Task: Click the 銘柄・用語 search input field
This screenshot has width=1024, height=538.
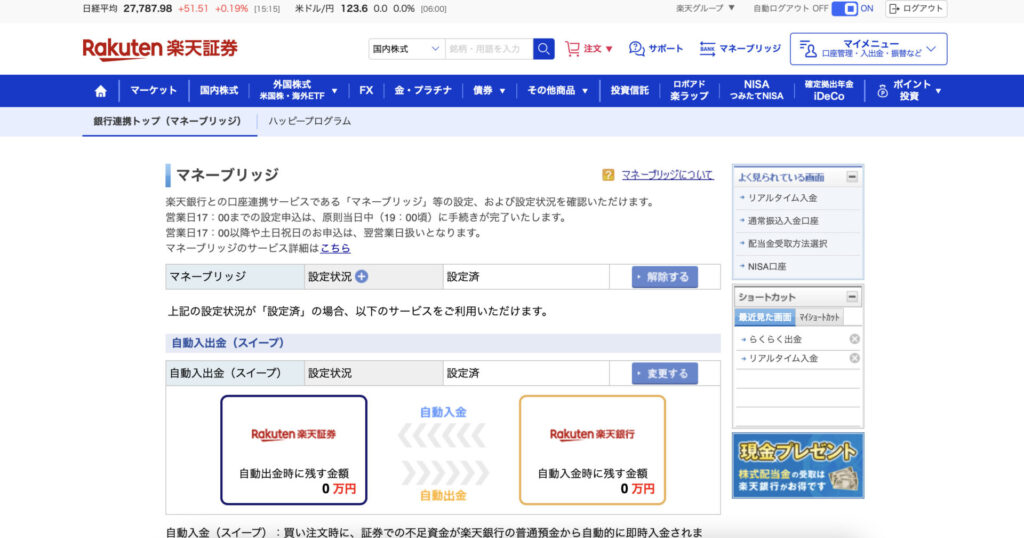Action: tap(488, 49)
